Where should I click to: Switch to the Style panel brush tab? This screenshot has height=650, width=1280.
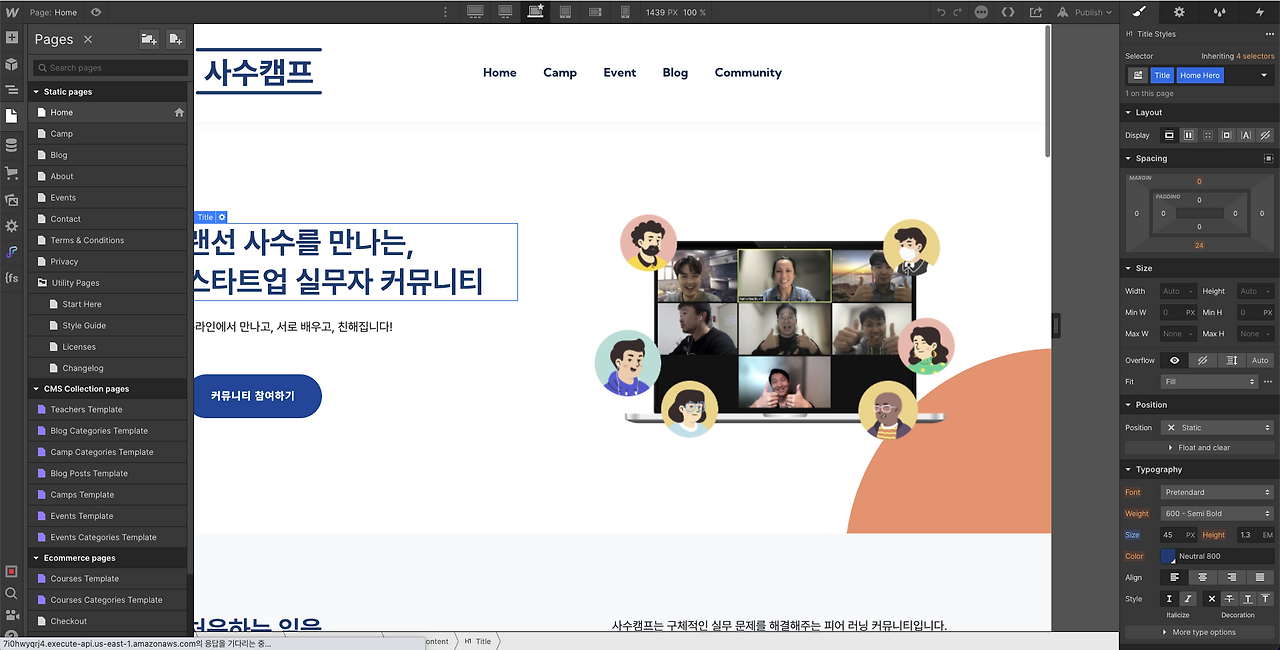tap(1139, 12)
